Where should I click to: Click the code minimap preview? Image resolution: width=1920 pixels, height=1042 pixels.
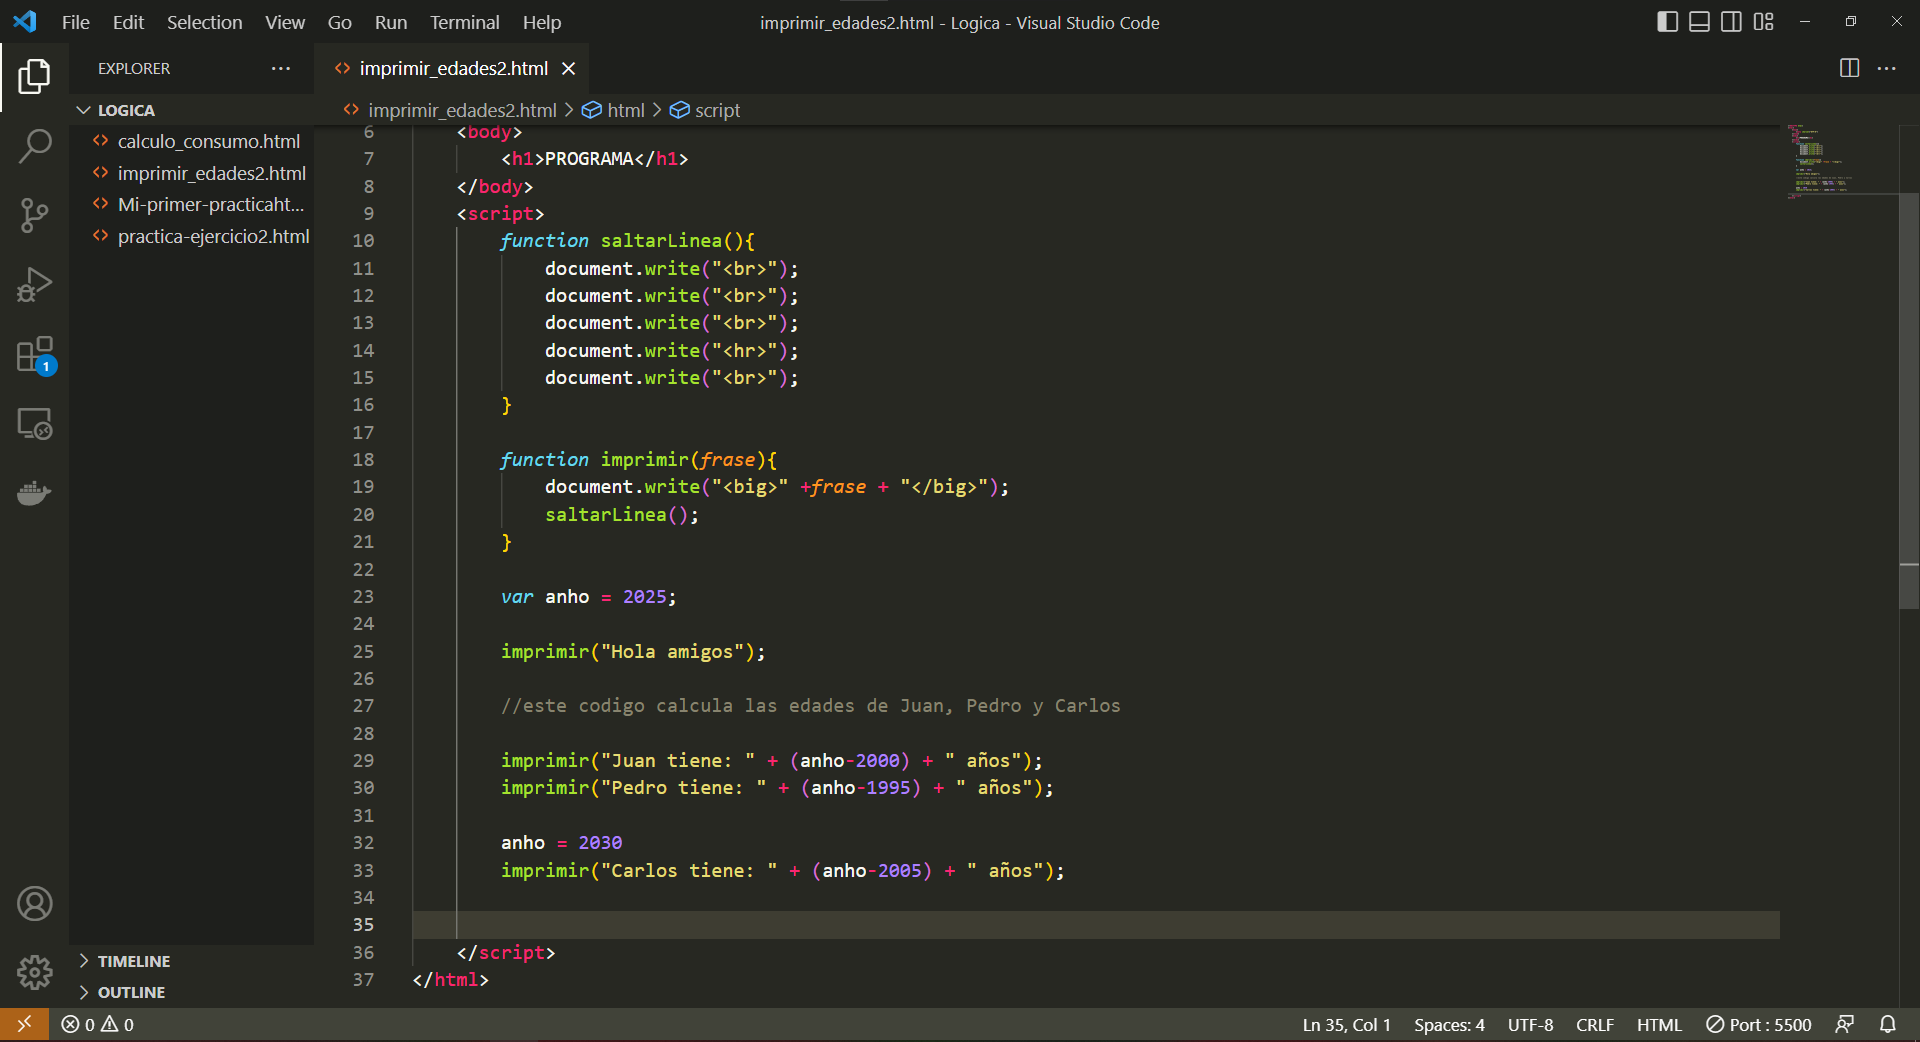click(1820, 160)
